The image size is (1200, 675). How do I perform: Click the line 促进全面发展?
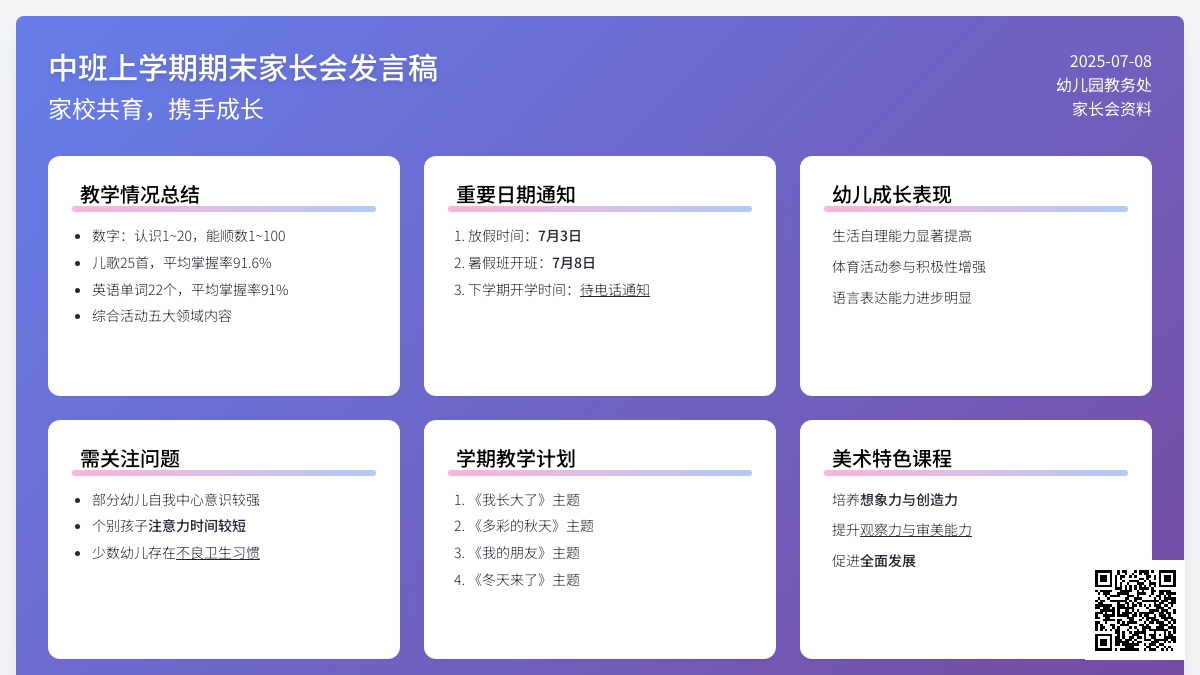pyautogui.click(x=874, y=561)
